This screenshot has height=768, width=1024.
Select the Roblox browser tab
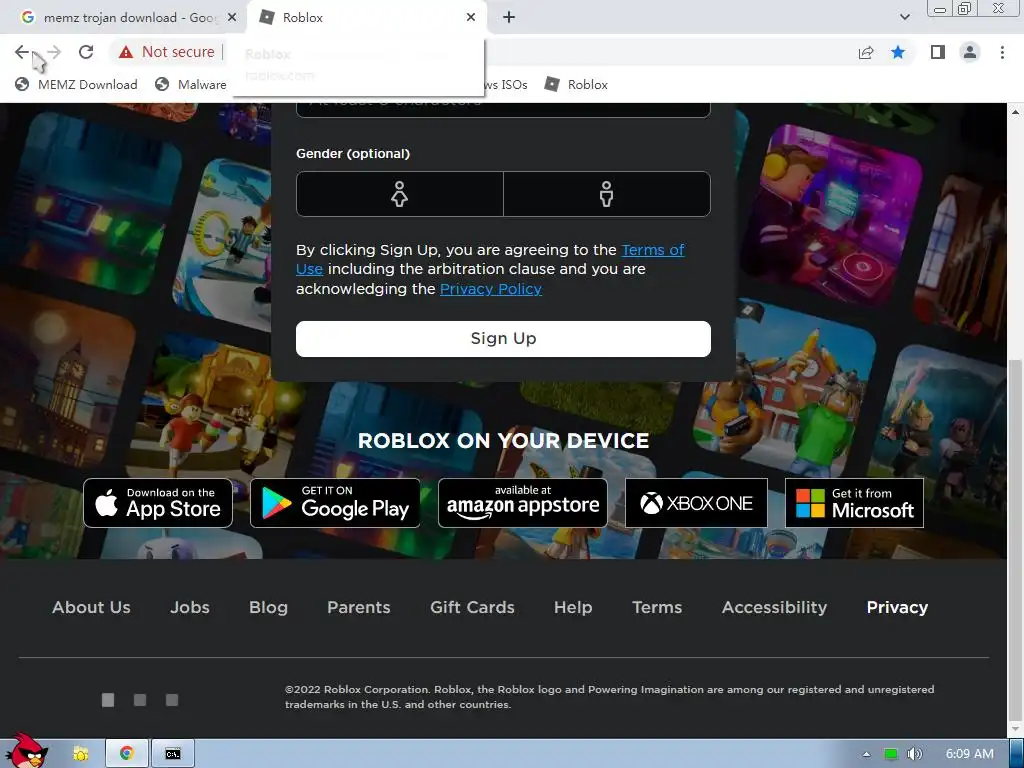pos(366,18)
